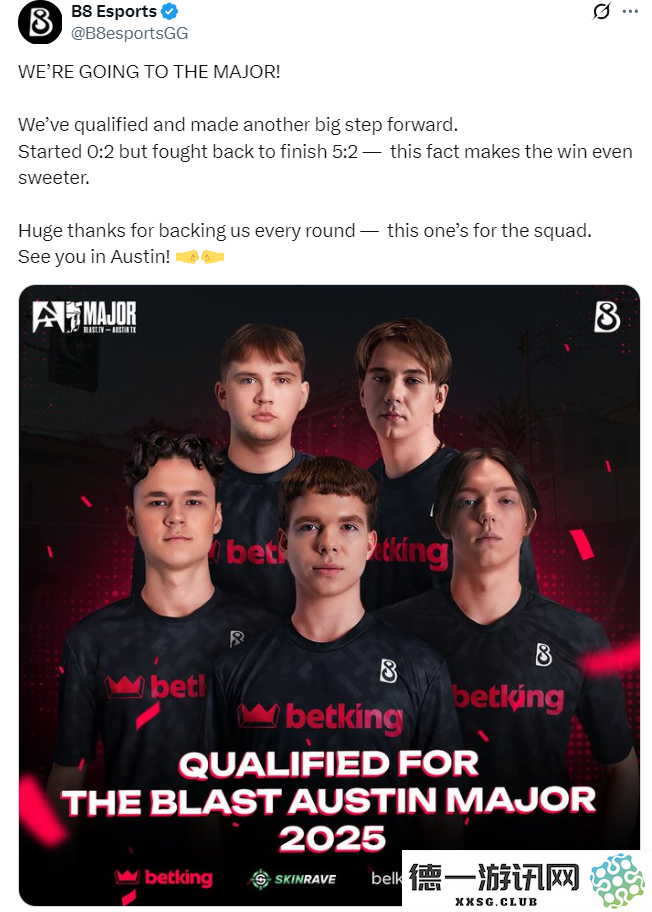The image size is (652, 912).
Task: Open the three-dot more options menu
Action: 630,12
